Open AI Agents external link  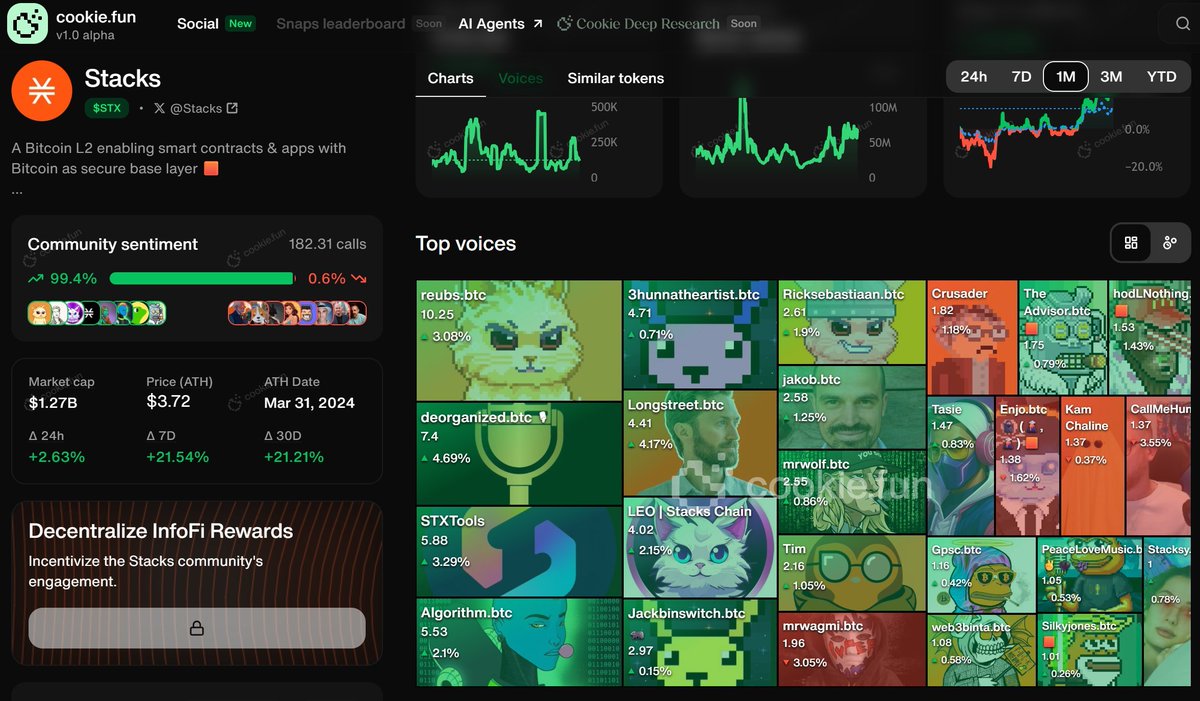click(x=500, y=23)
